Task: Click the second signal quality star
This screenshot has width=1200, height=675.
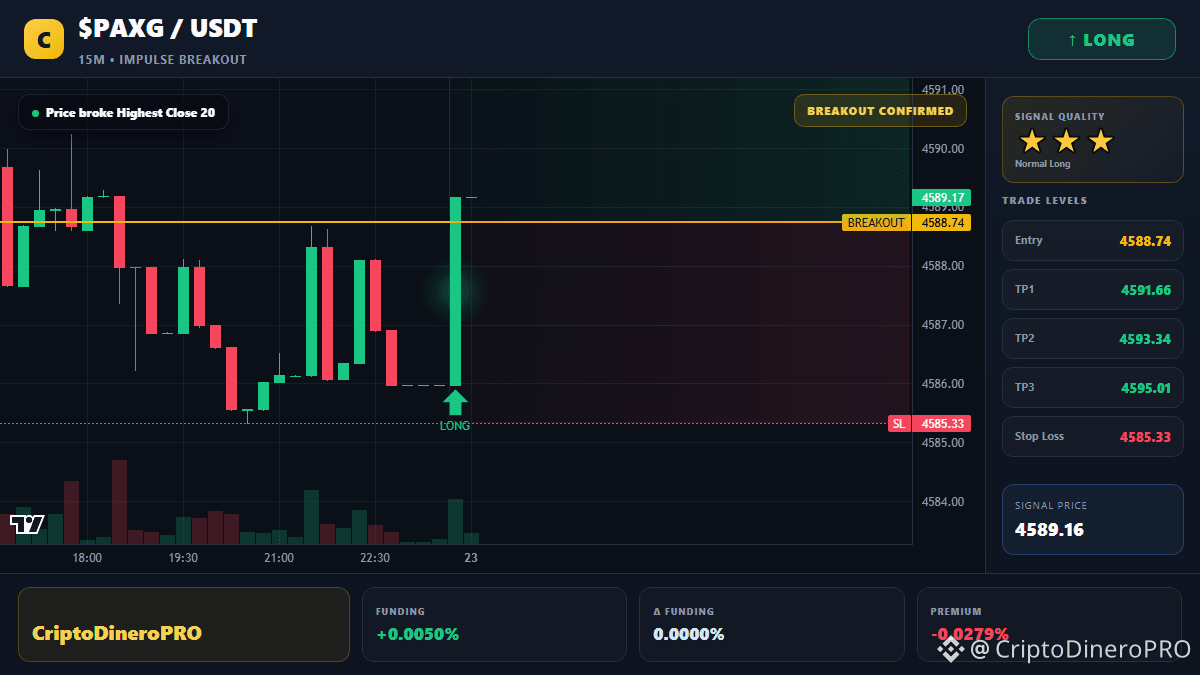Action: 1066,141
